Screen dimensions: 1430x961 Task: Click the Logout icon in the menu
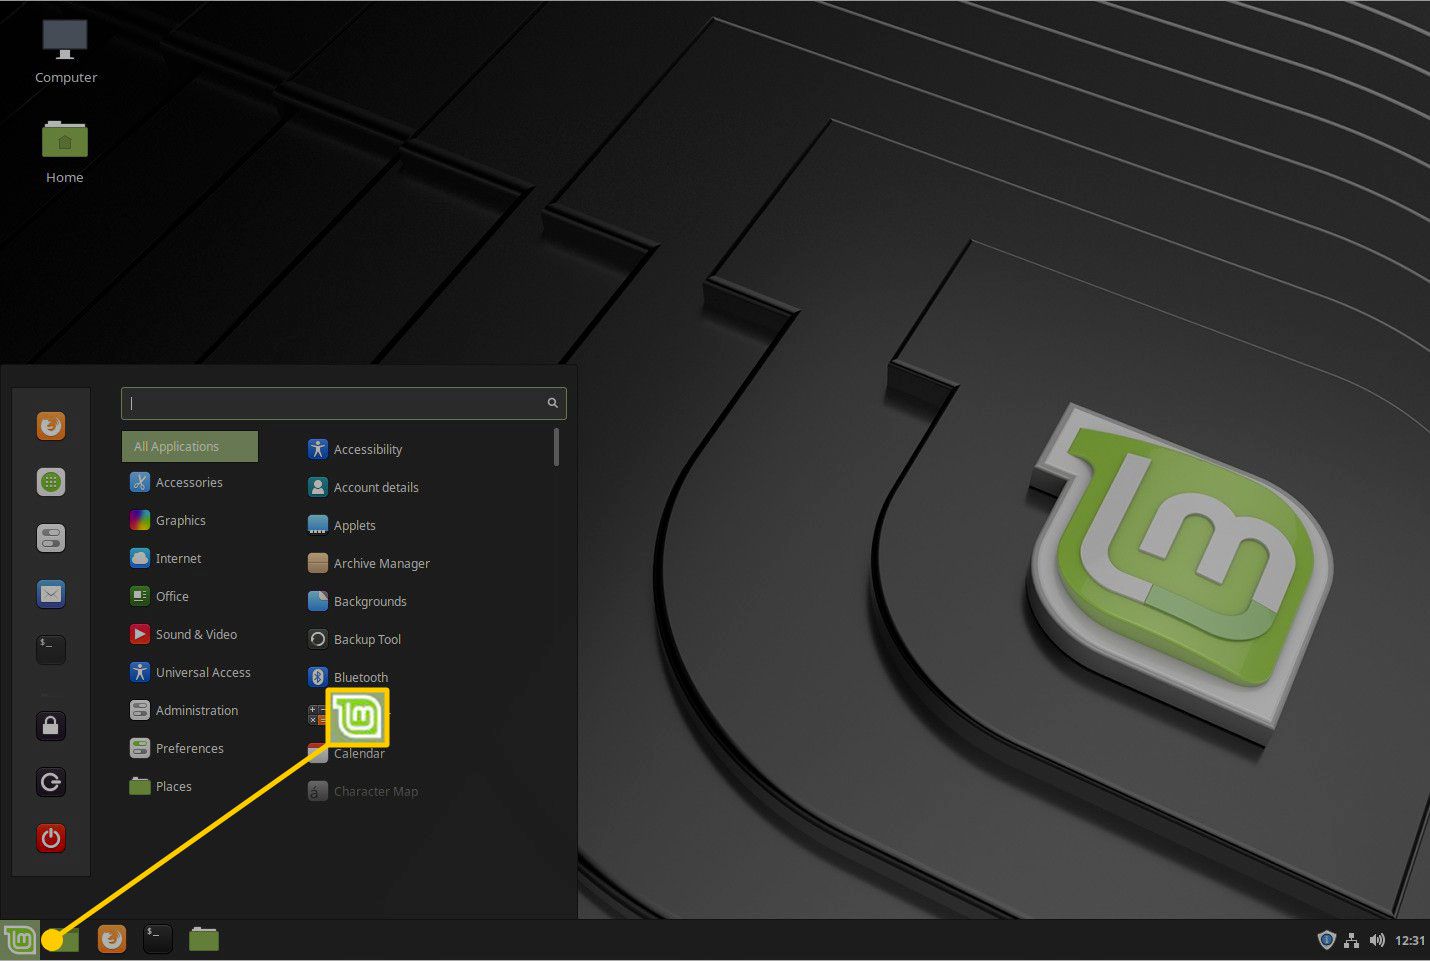coord(51,782)
